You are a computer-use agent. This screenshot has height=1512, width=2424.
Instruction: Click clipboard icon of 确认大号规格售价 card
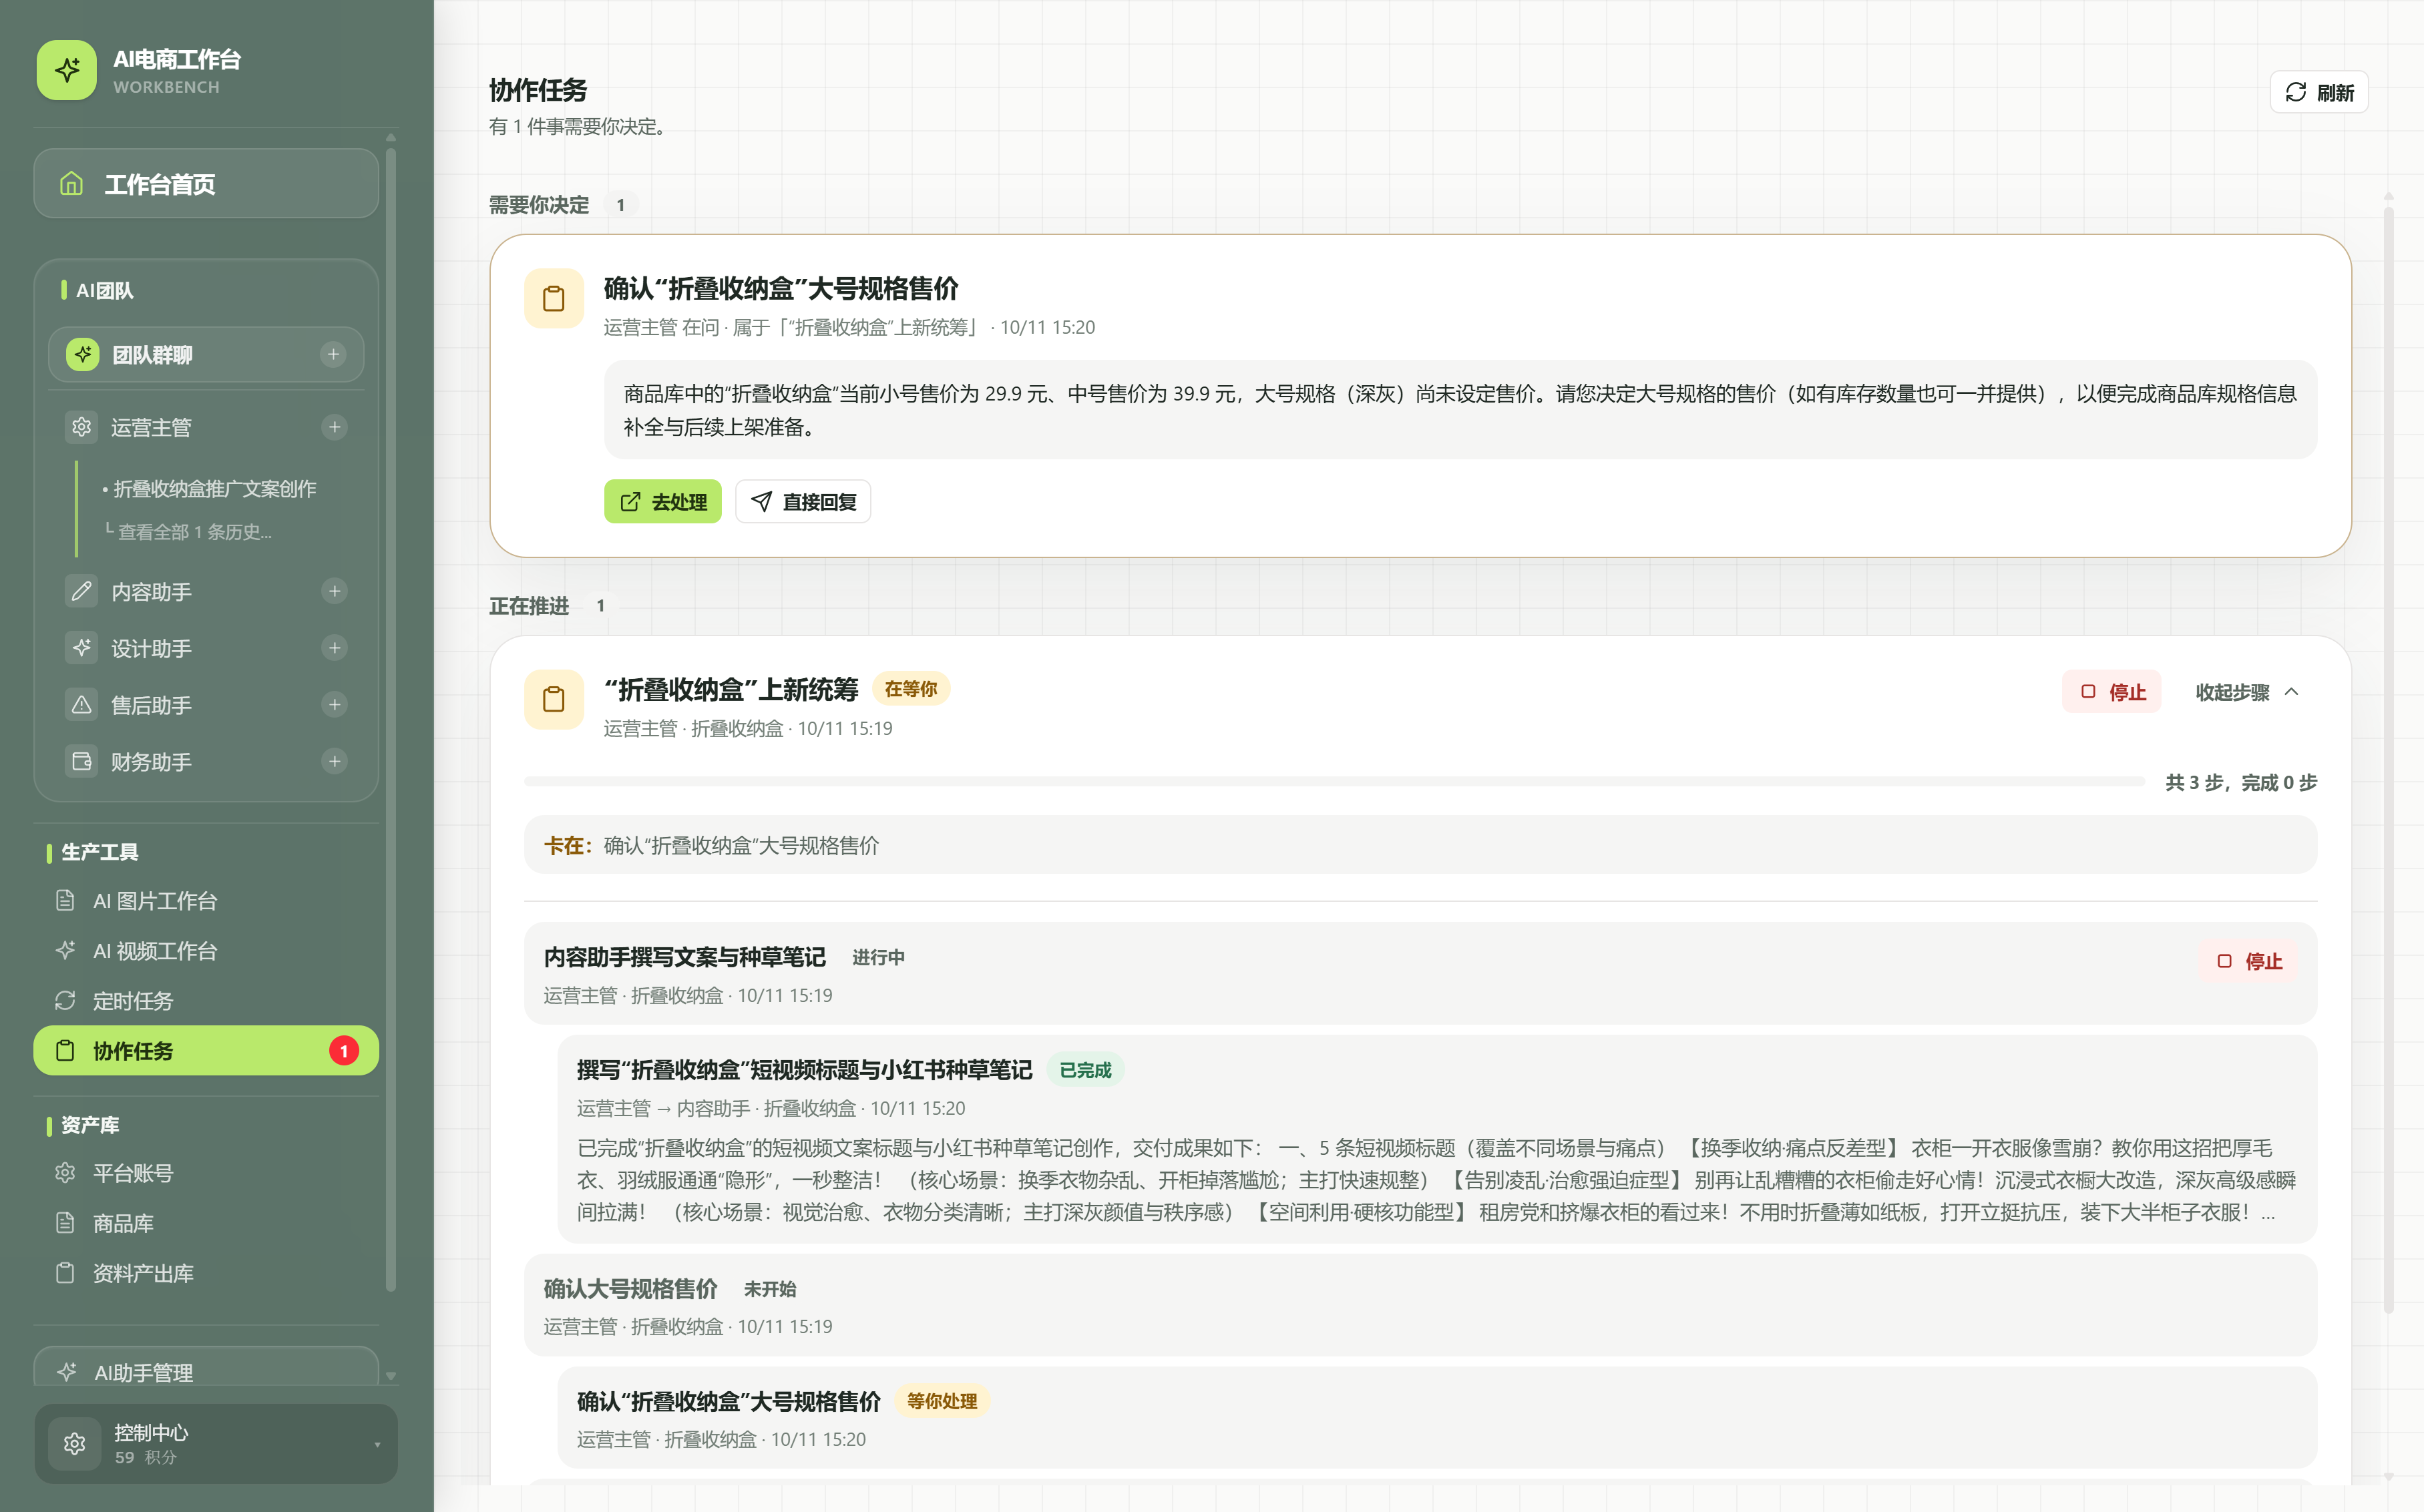pyautogui.click(x=554, y=298)
